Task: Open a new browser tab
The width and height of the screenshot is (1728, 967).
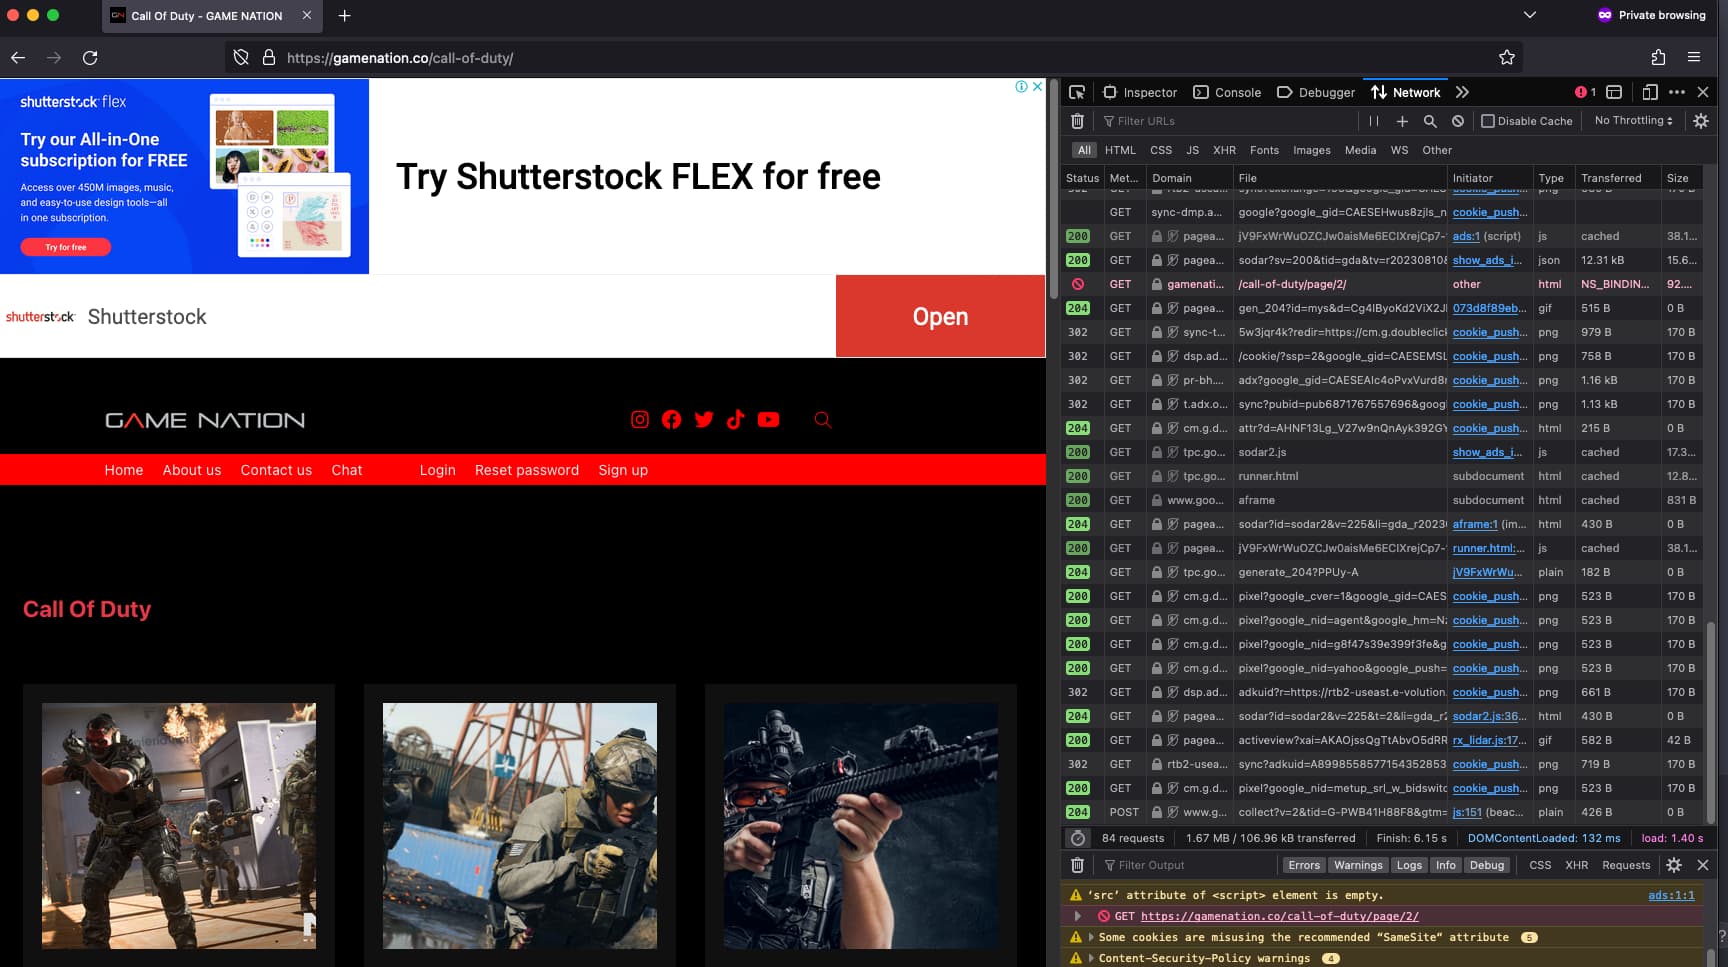Action: click(x=344, y=15)
